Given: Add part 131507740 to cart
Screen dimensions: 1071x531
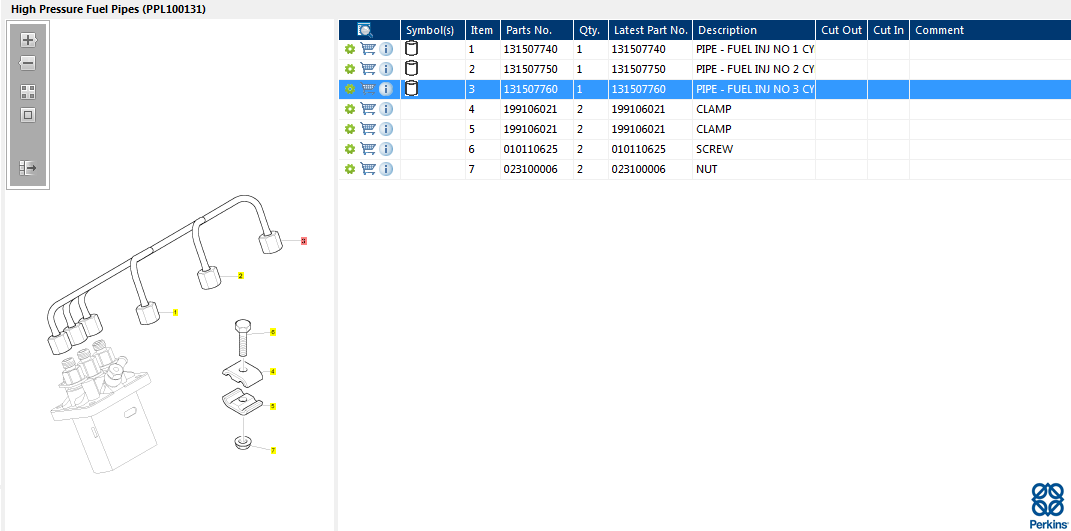Looking at the screenshot, I should [x=368, y=49].
